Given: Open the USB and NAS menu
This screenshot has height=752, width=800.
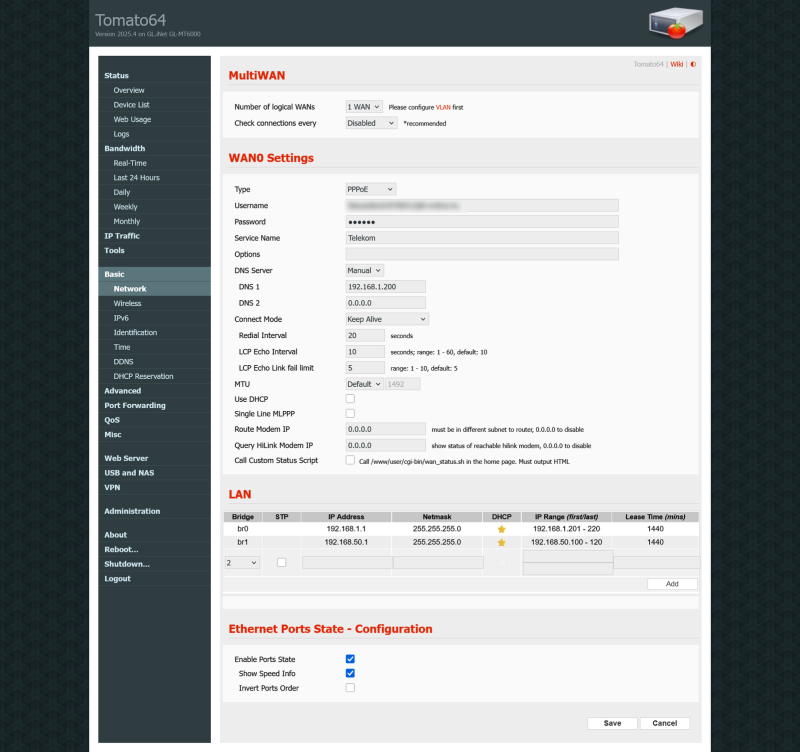Looking at the screenshot, I should (129, 473).
